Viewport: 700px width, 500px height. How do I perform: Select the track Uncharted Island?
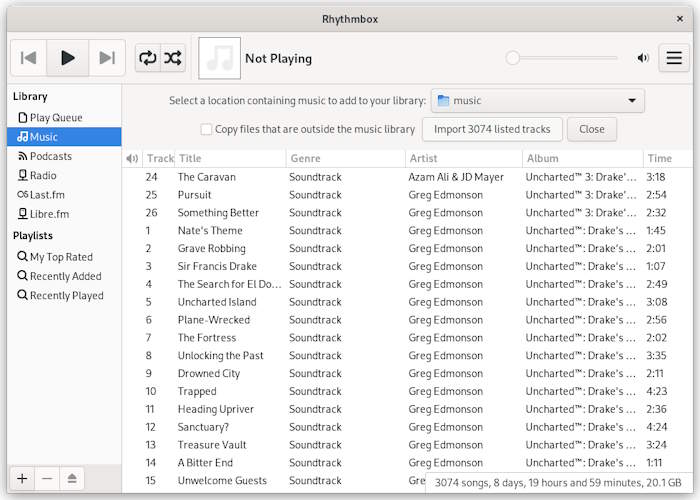point(407,302)
